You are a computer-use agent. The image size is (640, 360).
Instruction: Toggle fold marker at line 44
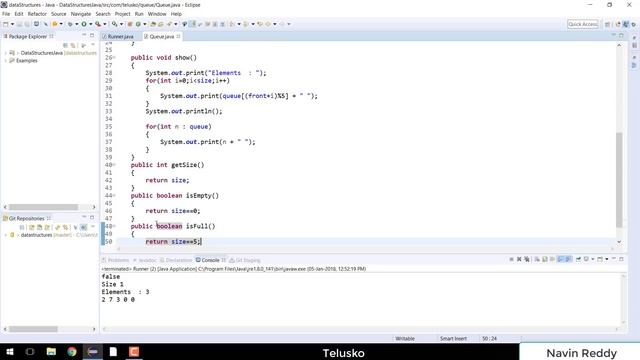tap(114, 196)
